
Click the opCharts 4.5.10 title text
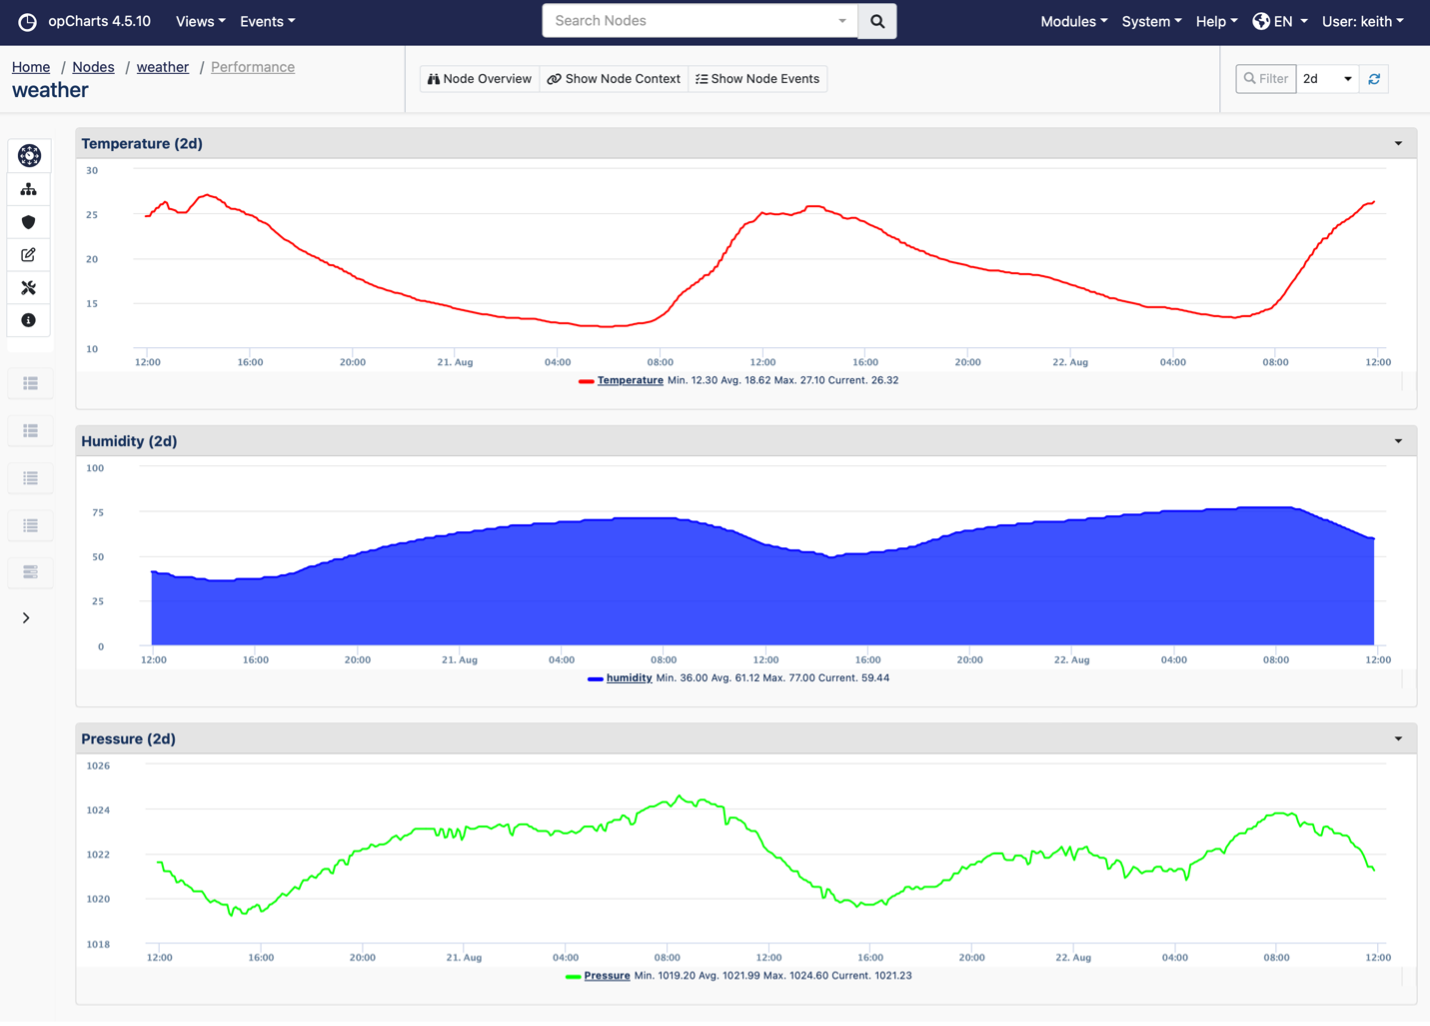(x=100, y=21)
